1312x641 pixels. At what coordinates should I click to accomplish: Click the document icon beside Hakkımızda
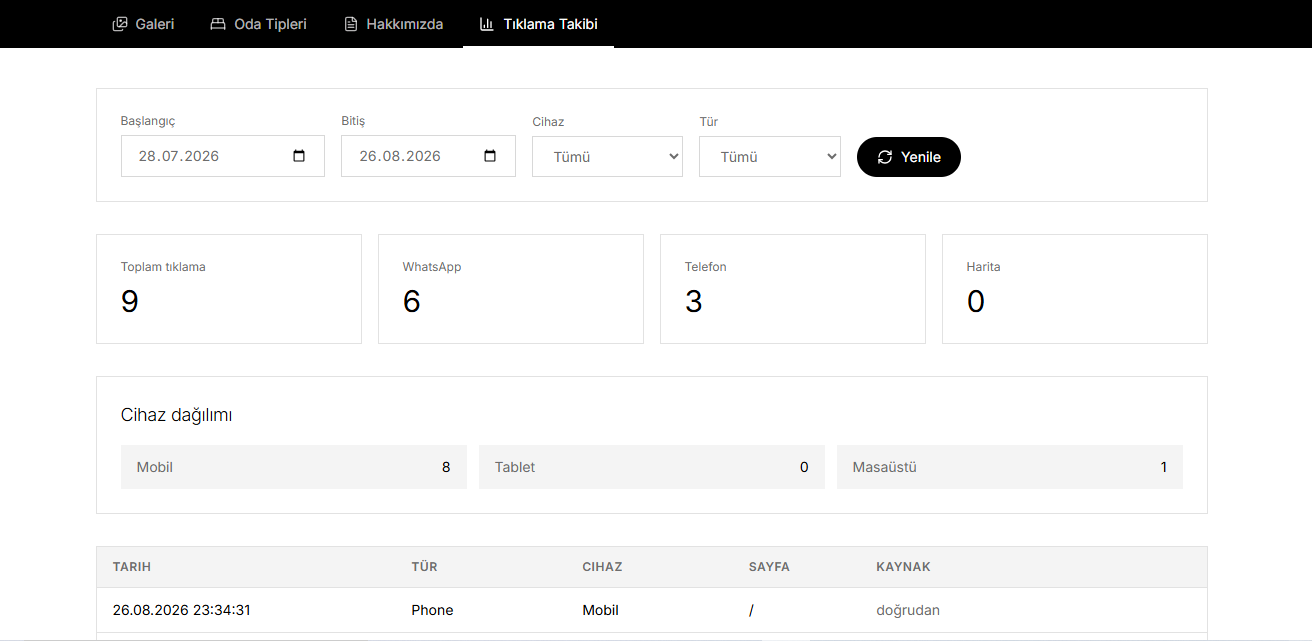[351, 24]
